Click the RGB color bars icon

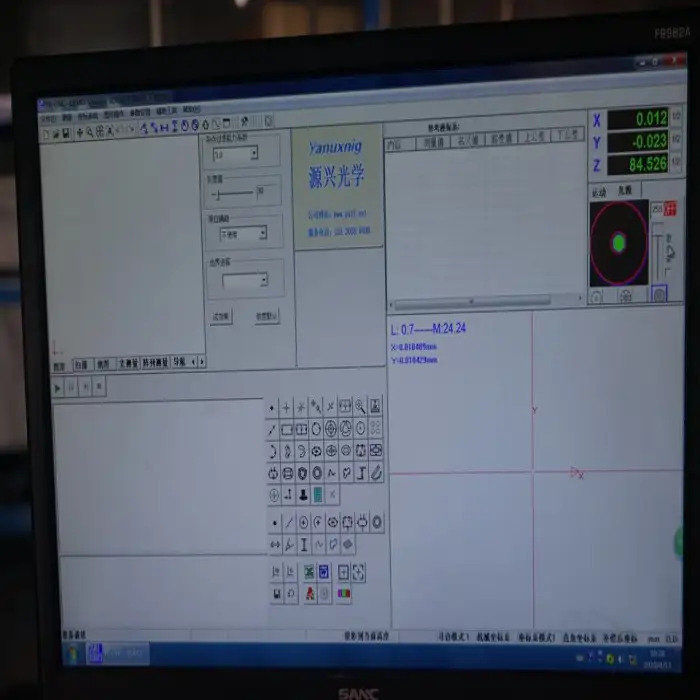[x=343, y=593]
